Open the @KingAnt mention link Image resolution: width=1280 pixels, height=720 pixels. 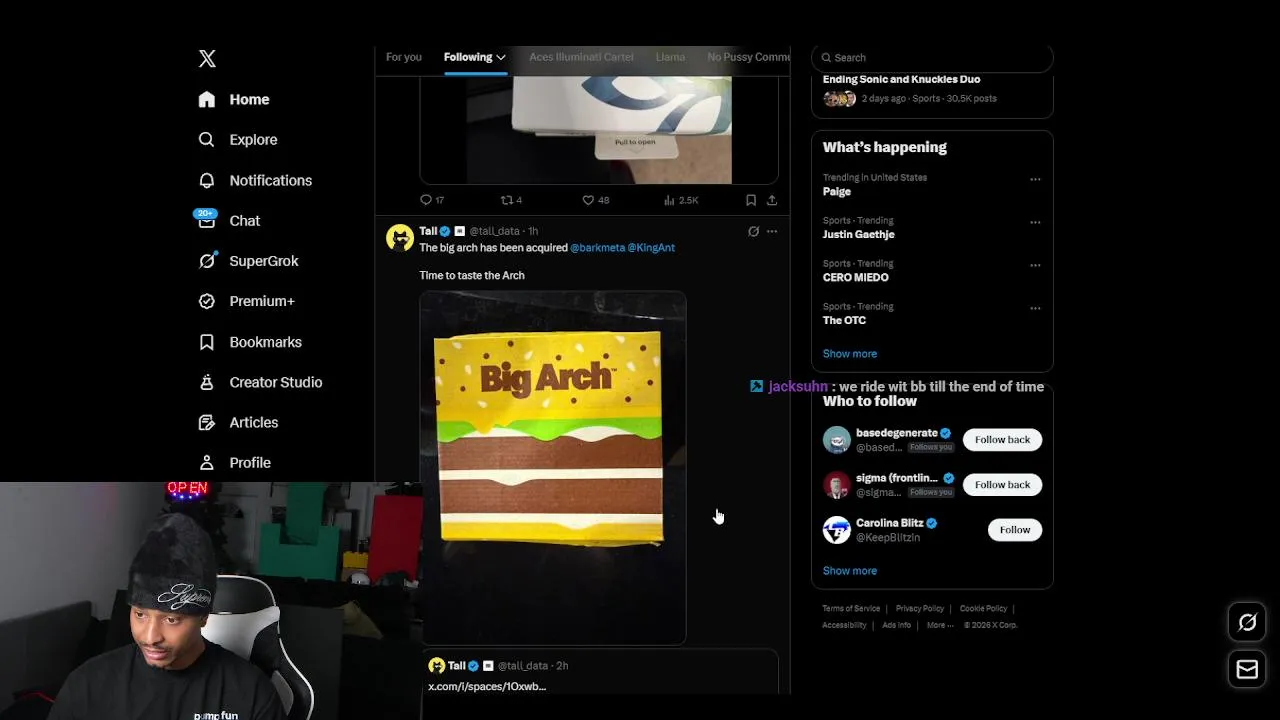[x=651, y=247]
